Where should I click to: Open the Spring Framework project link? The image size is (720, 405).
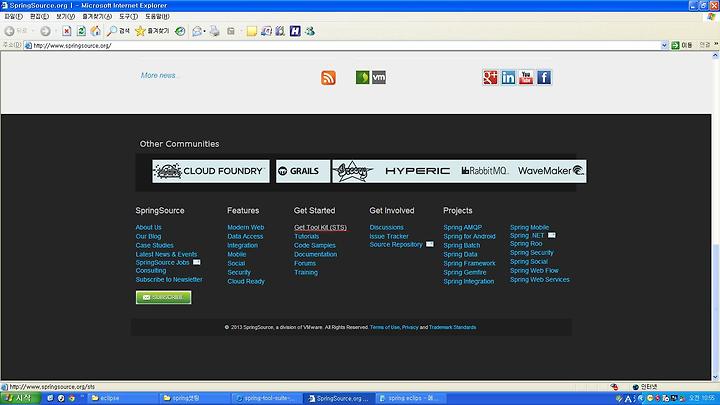(469, 263)
